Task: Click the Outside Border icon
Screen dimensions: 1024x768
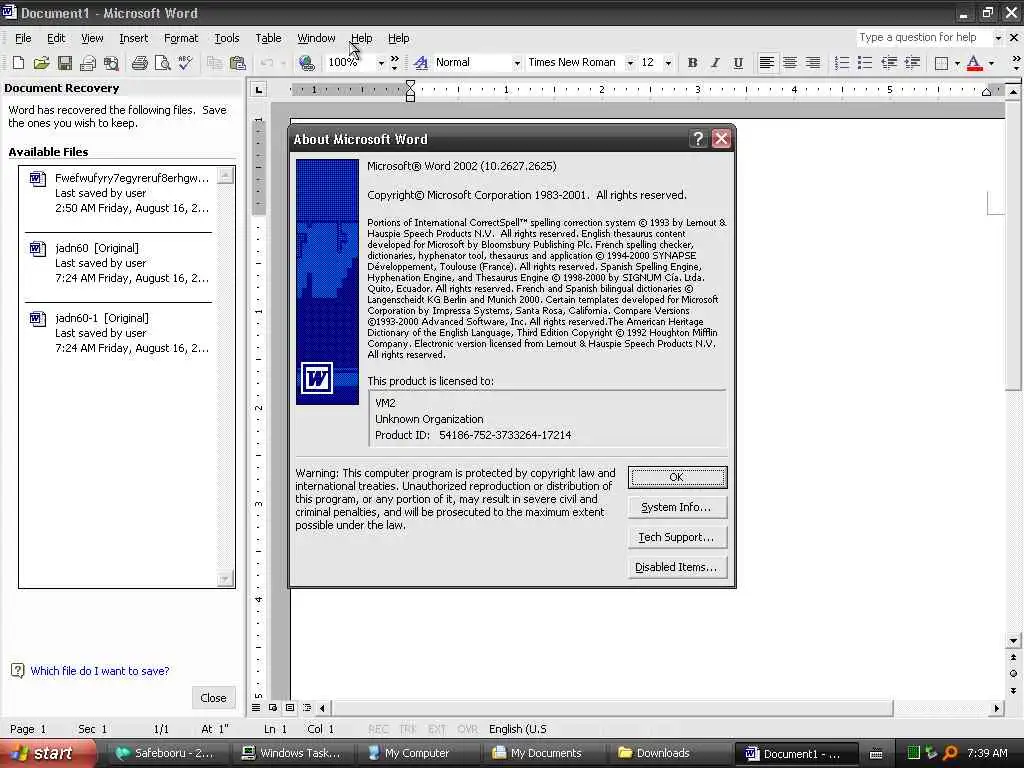Action: pos(941,63)
